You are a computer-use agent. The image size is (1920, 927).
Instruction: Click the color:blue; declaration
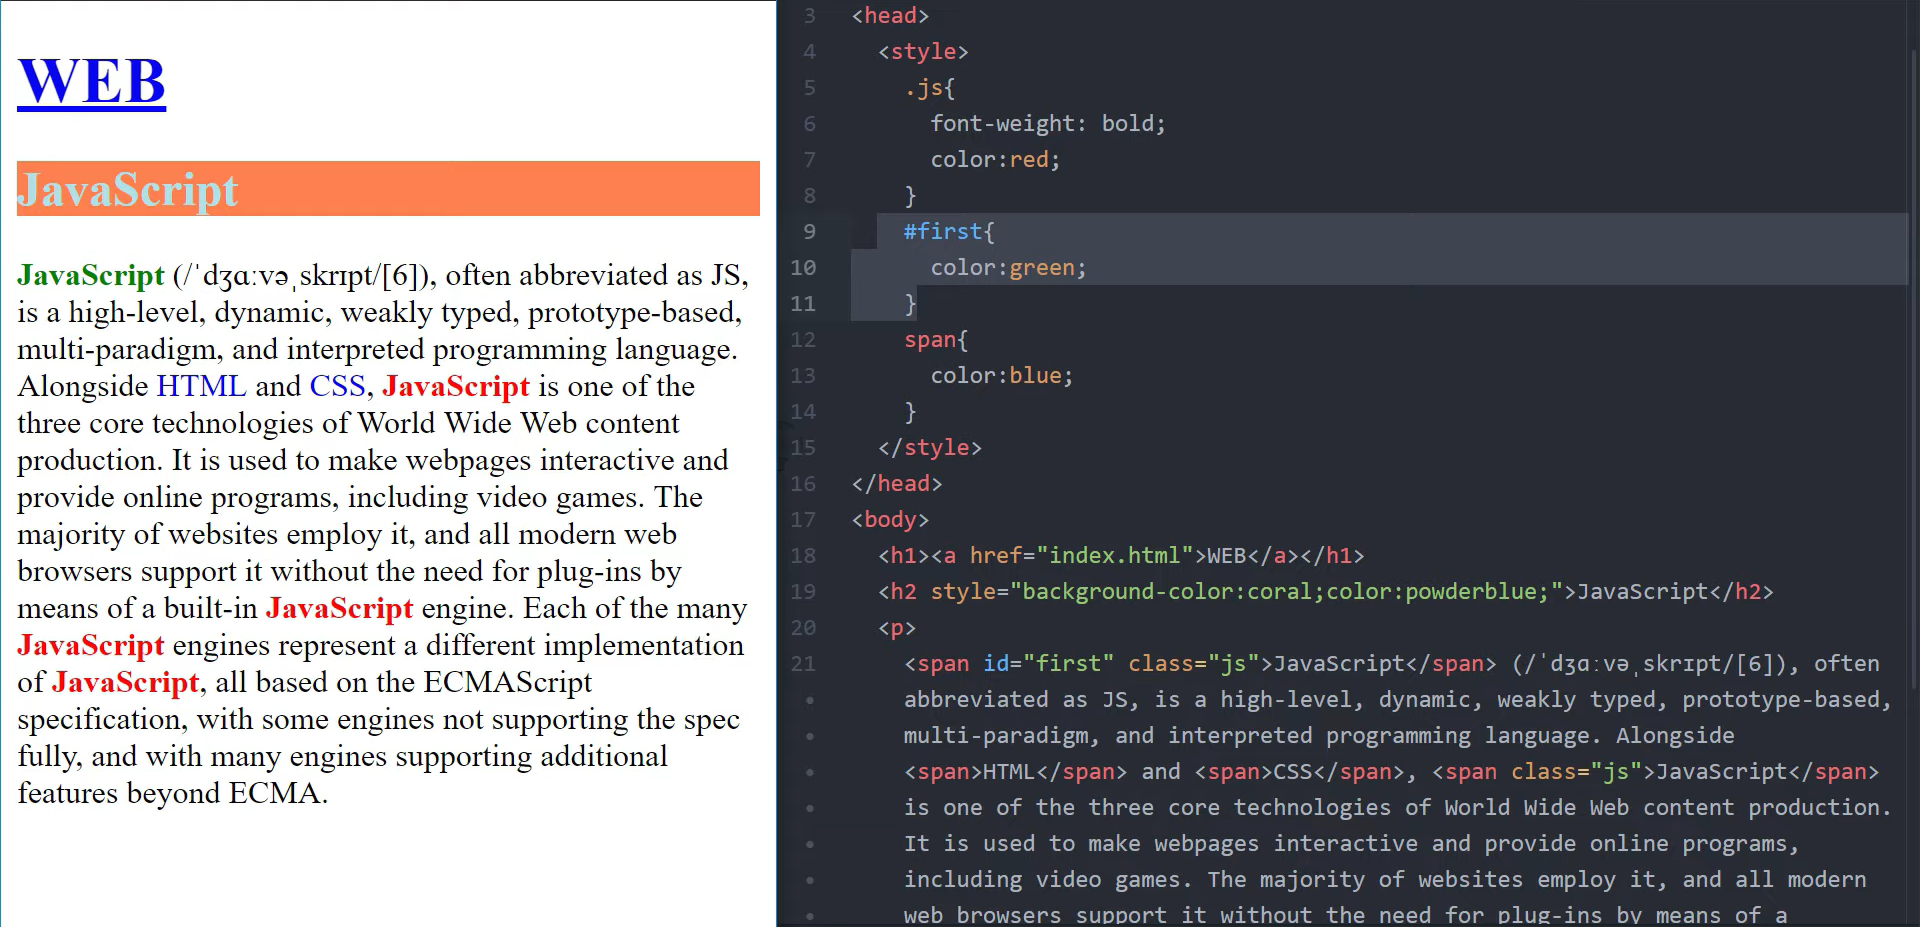click(1001, 376)
